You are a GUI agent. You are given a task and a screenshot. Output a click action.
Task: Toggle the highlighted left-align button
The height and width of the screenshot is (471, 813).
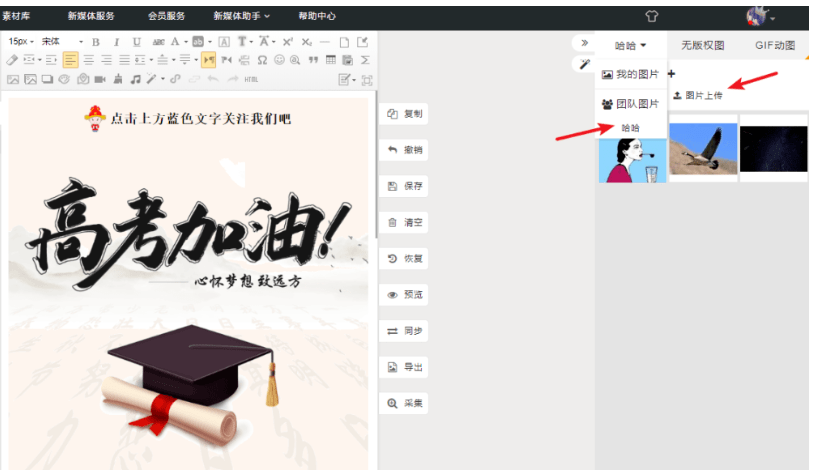[x=71, y=60]
